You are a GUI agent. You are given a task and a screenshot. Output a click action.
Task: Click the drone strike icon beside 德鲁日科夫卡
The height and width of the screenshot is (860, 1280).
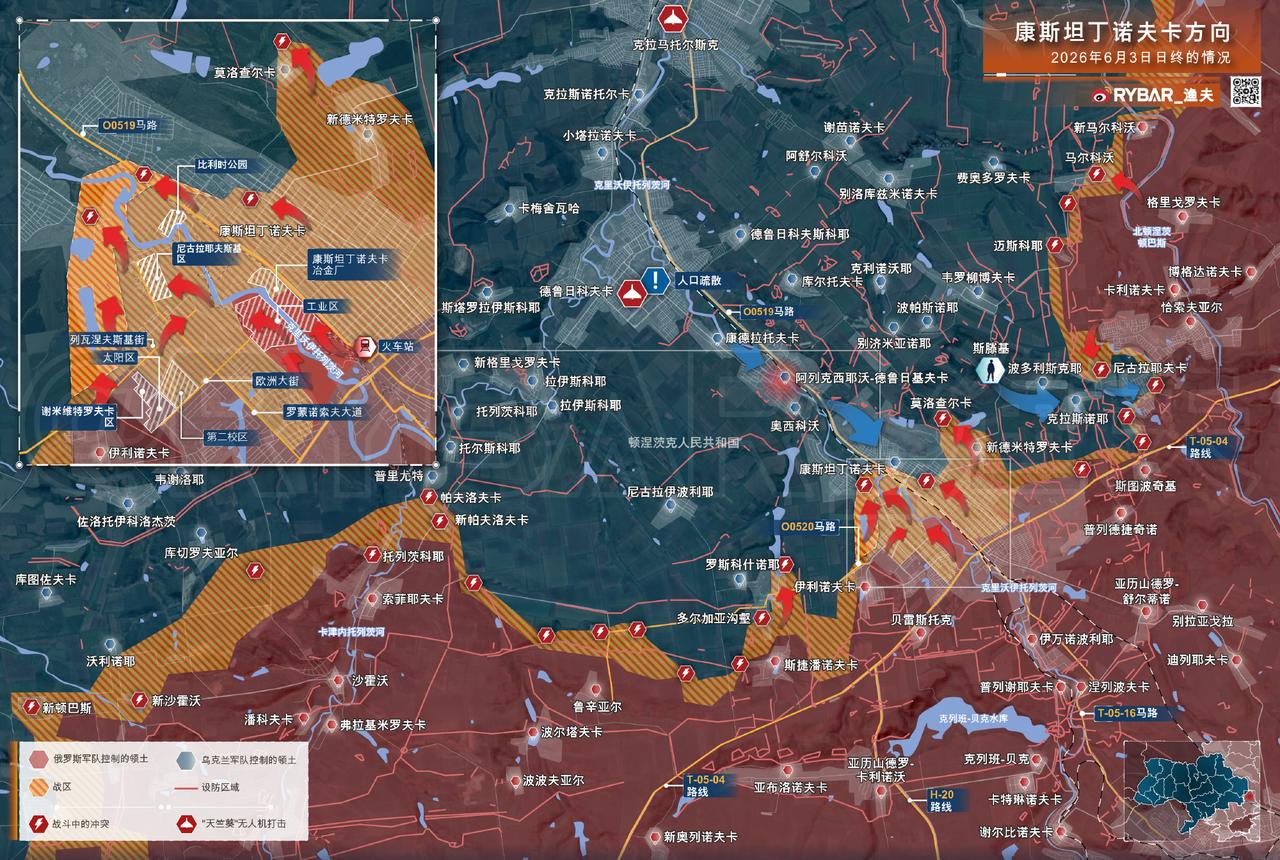point(633,291)
